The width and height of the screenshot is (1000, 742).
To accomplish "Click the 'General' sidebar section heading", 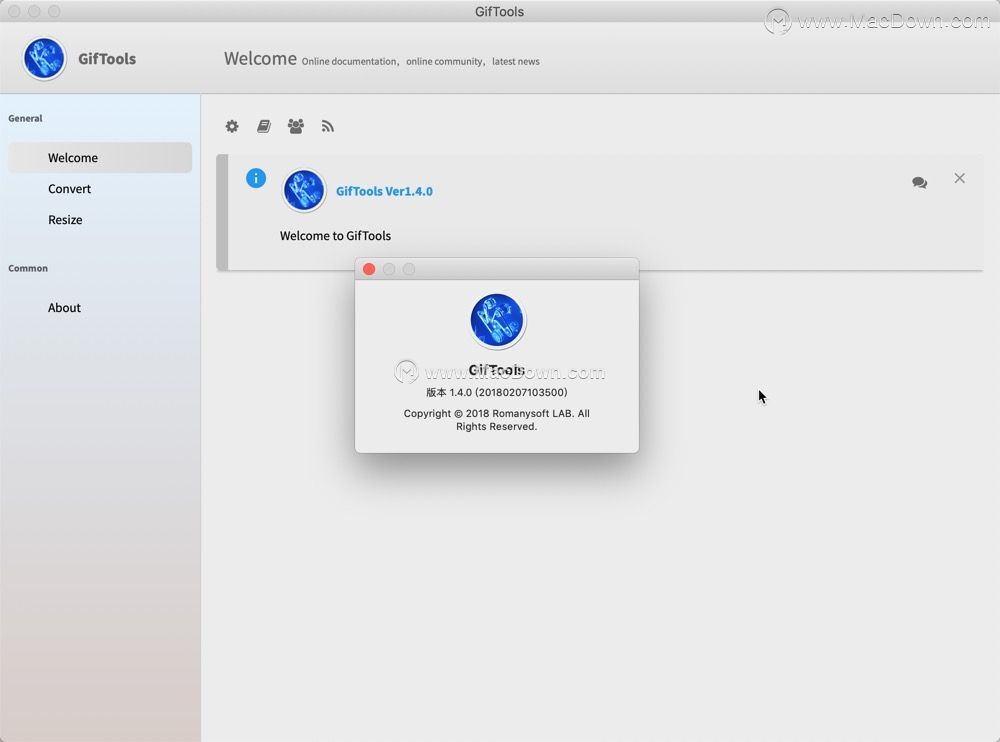I will [26, 118].
